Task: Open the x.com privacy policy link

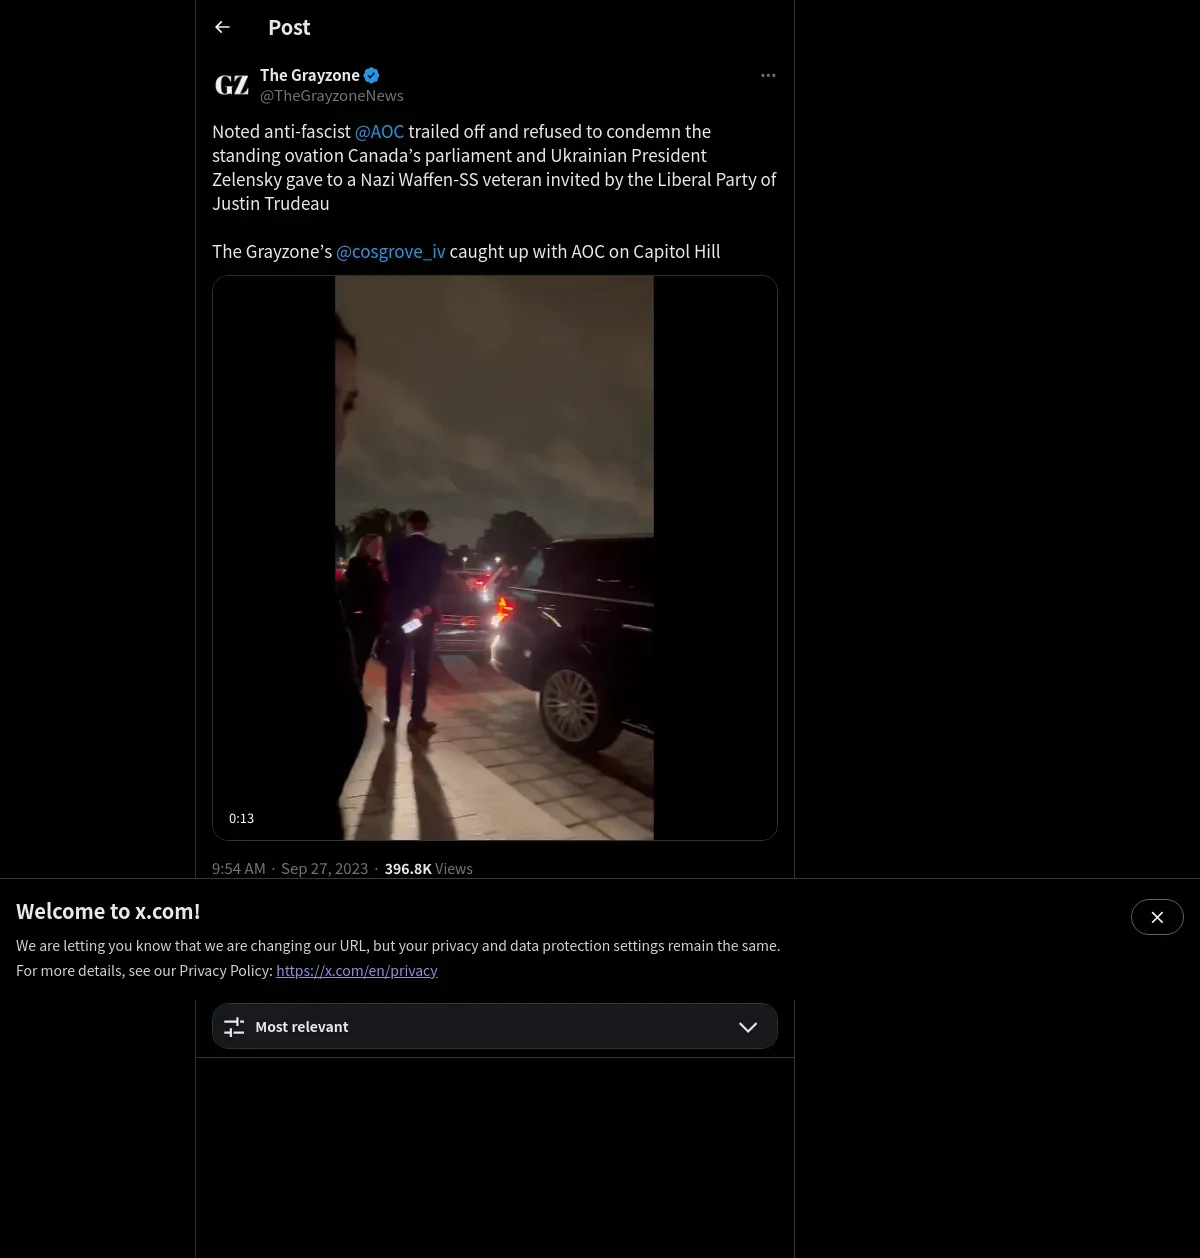Action: [x=357, y=971]
